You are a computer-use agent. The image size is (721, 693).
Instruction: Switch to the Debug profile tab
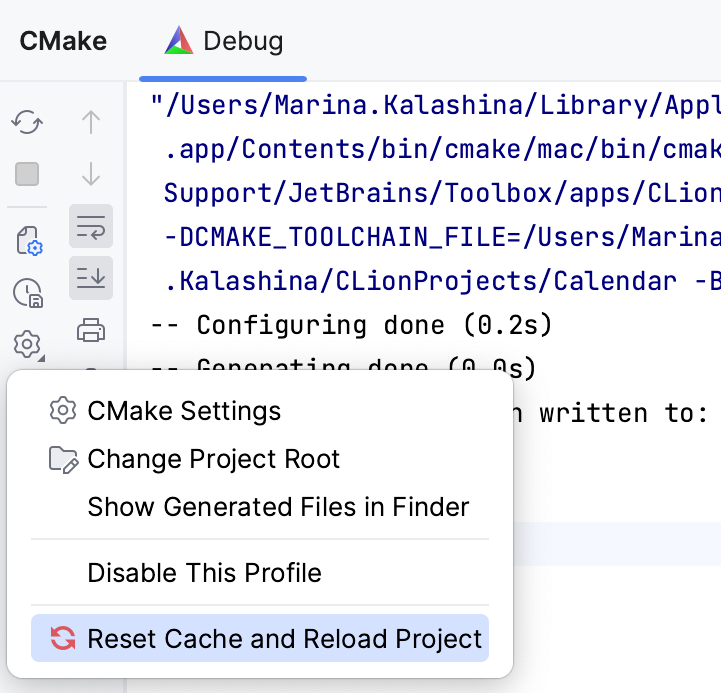coord(223,41)
